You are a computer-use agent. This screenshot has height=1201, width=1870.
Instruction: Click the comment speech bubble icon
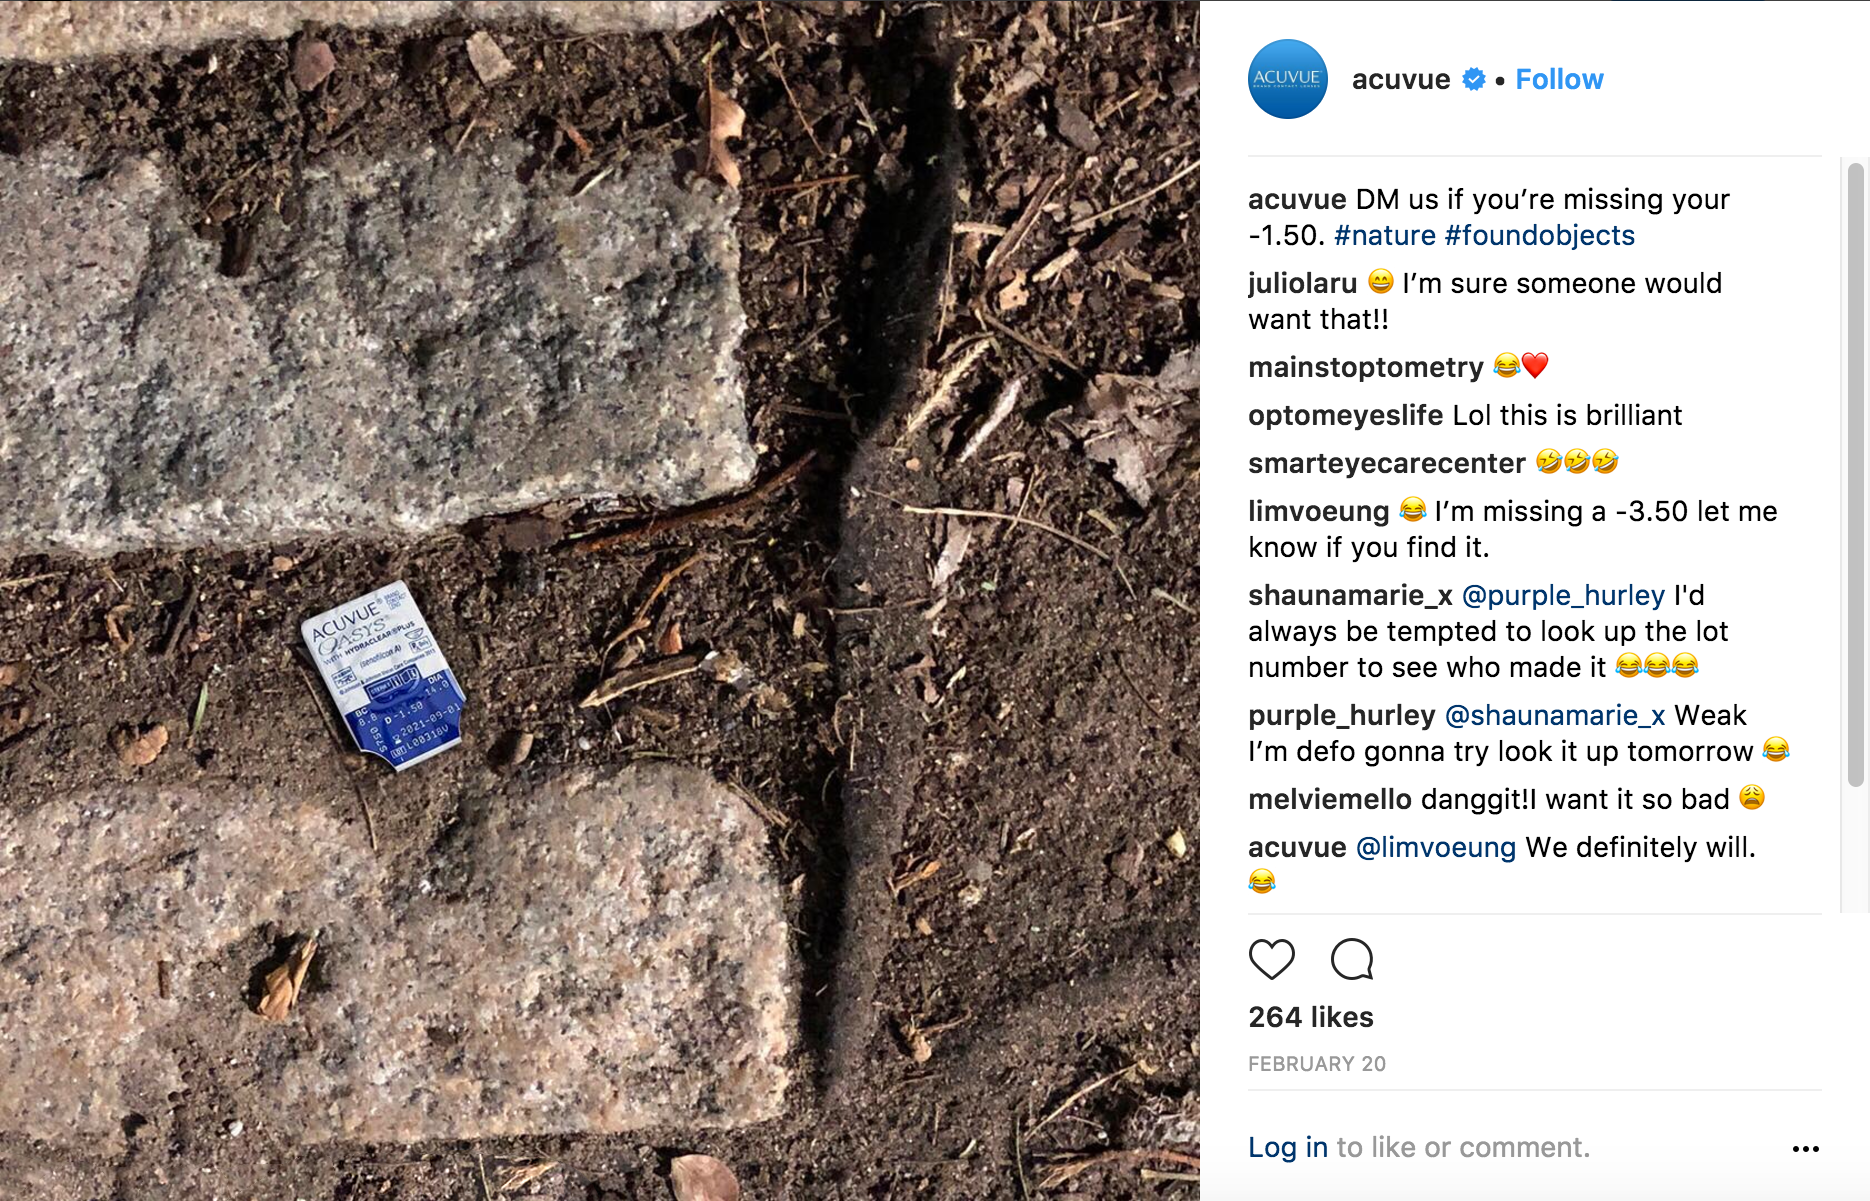point(1352,960)
